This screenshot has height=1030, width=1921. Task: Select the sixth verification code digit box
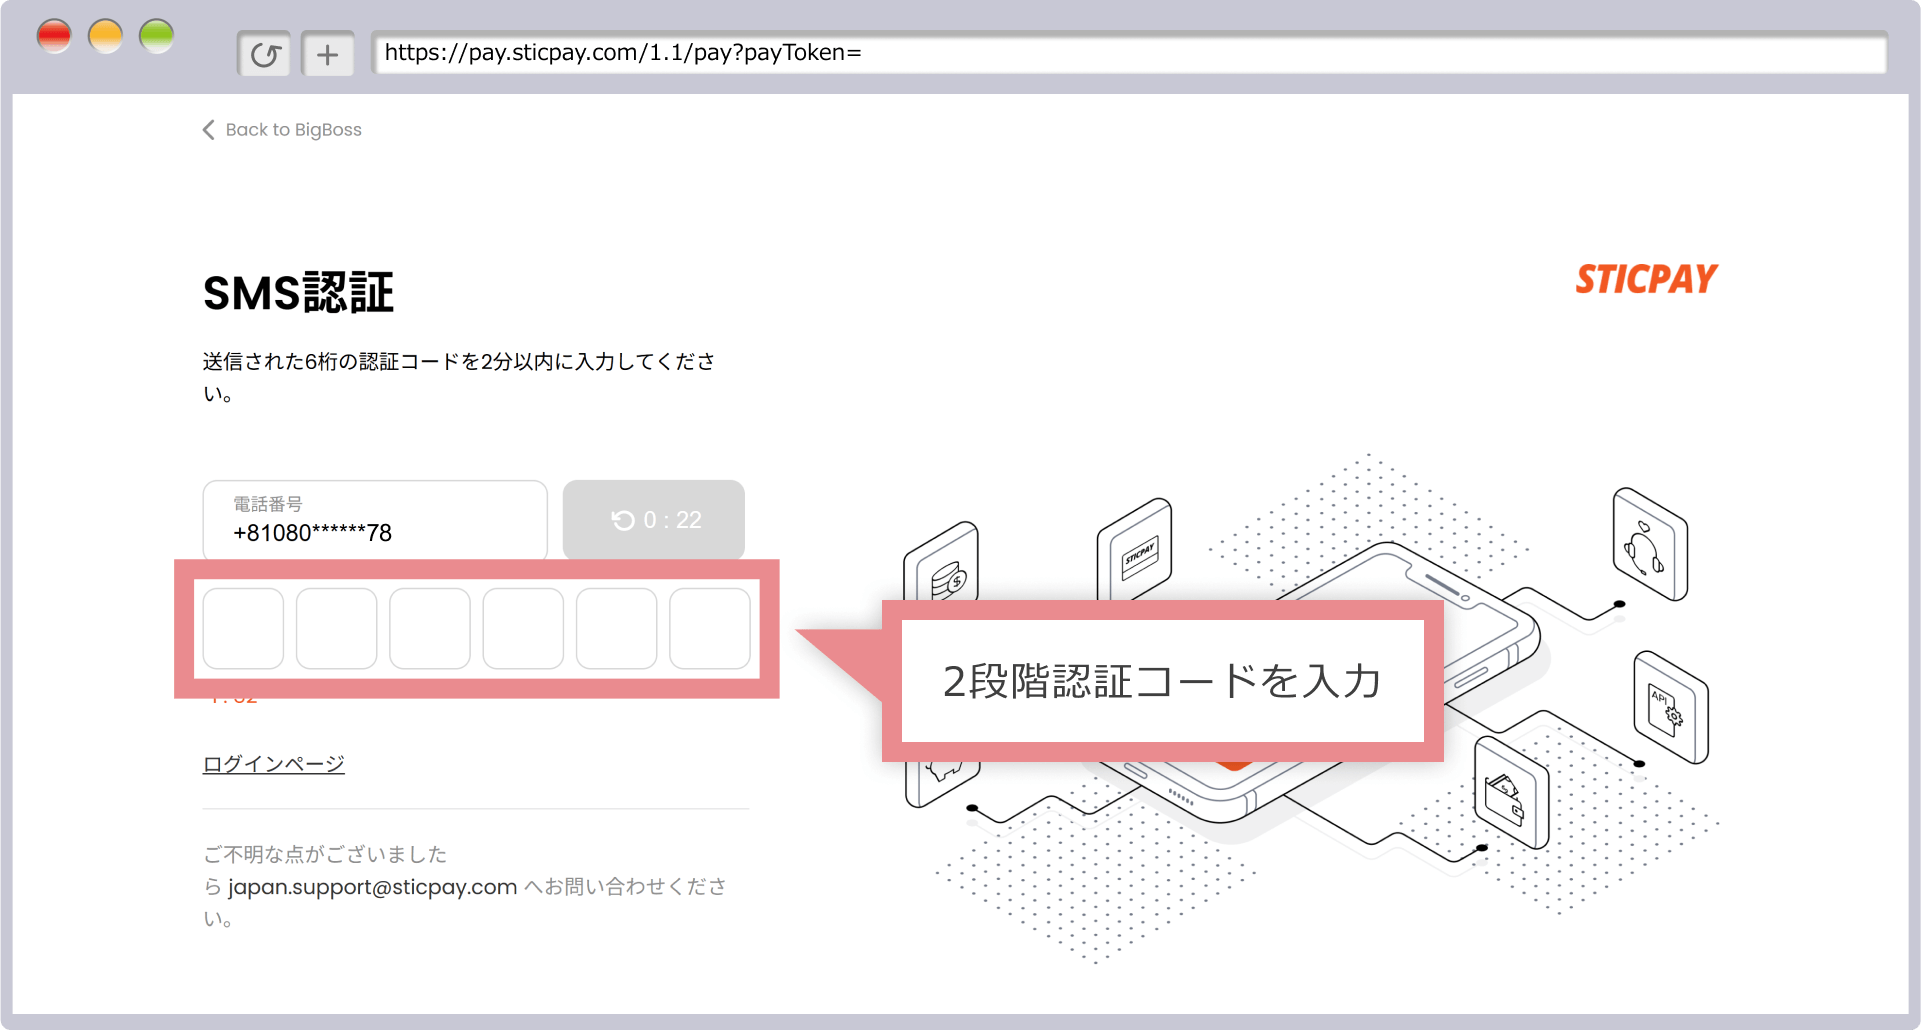coord(710,628)
